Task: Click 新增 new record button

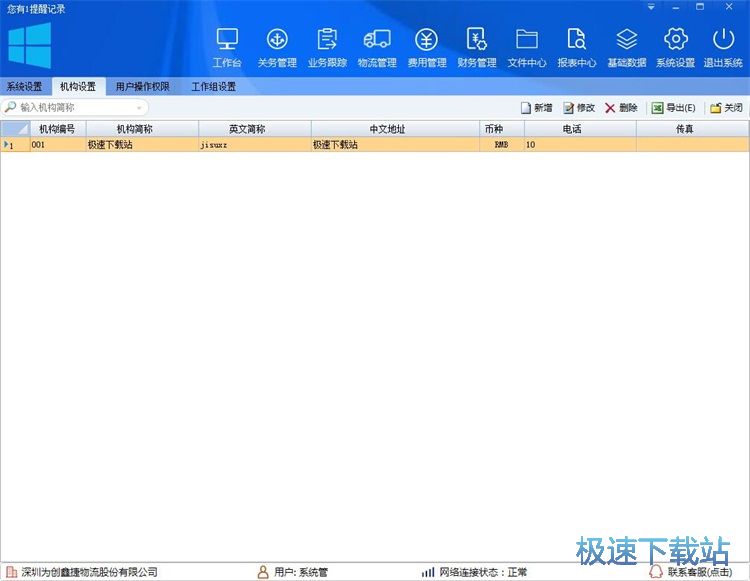Action: [536, 108]
